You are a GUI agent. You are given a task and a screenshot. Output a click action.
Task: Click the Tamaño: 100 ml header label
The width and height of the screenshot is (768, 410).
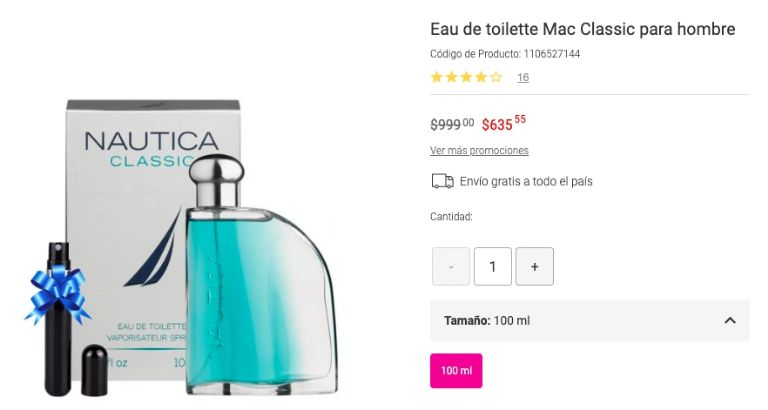[x=487, y=320]
